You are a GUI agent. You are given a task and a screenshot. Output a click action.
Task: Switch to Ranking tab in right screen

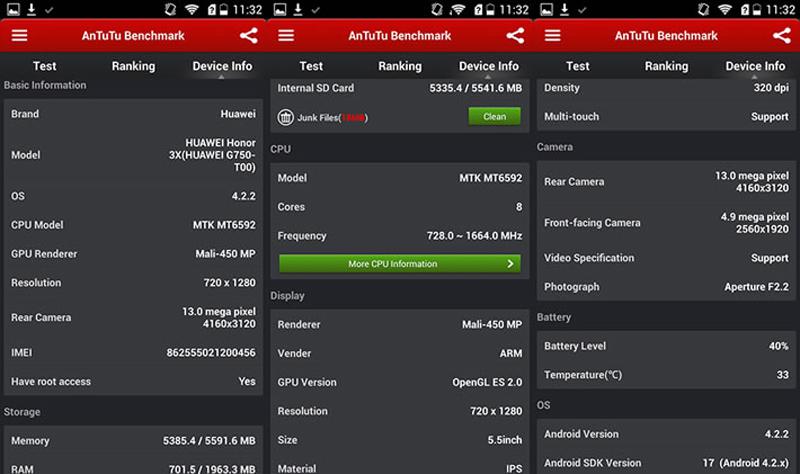[x=666, y=66]
